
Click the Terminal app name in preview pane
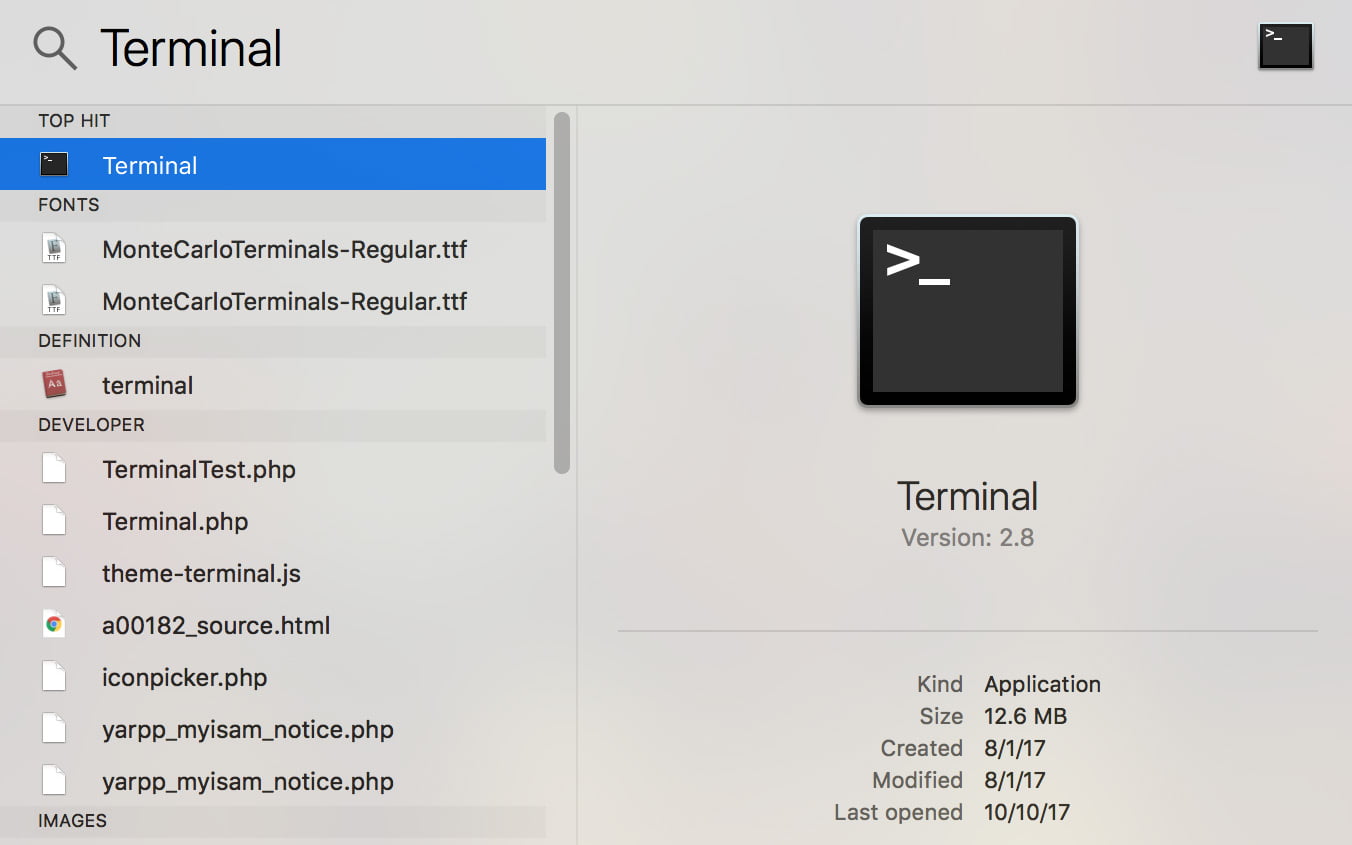968,497
